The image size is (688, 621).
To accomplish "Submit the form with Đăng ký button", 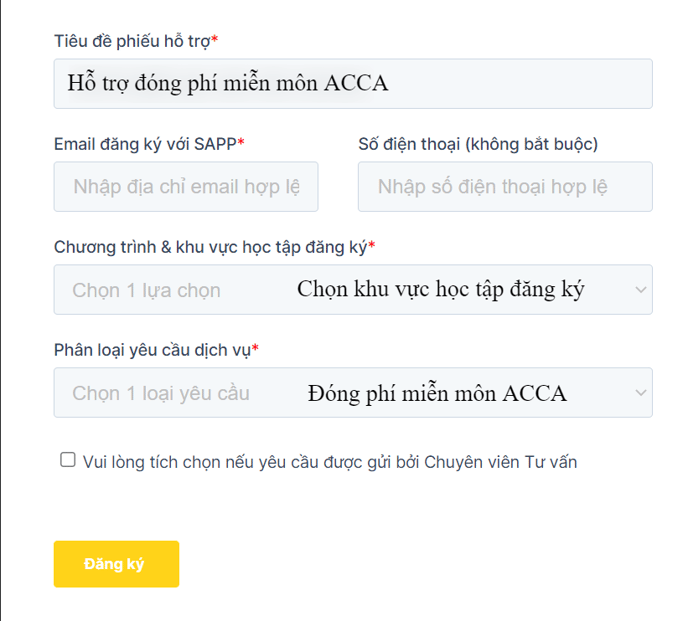I will pyautogui.click(x=116, y=564).
